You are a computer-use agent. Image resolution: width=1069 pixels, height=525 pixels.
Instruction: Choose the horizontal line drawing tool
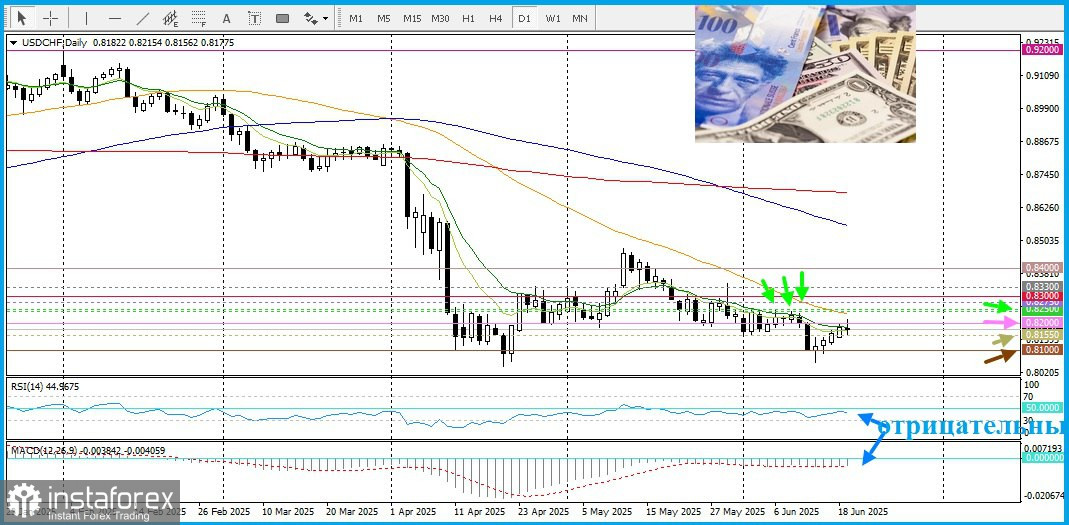115,18
